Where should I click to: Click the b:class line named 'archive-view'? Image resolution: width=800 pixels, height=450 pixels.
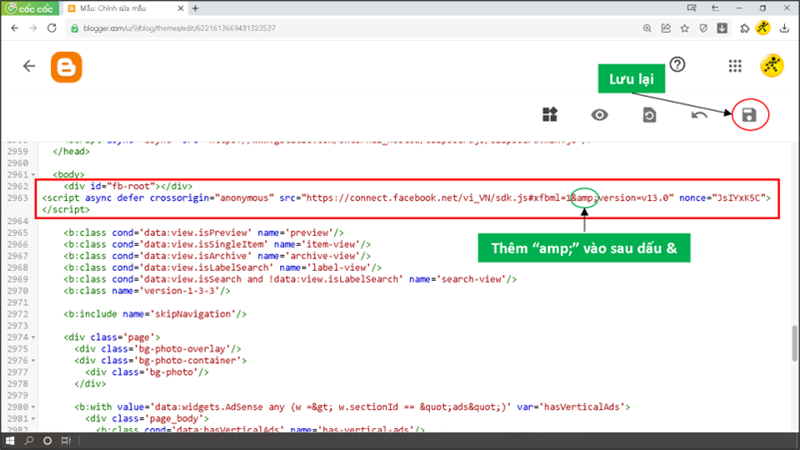[217, 256]
